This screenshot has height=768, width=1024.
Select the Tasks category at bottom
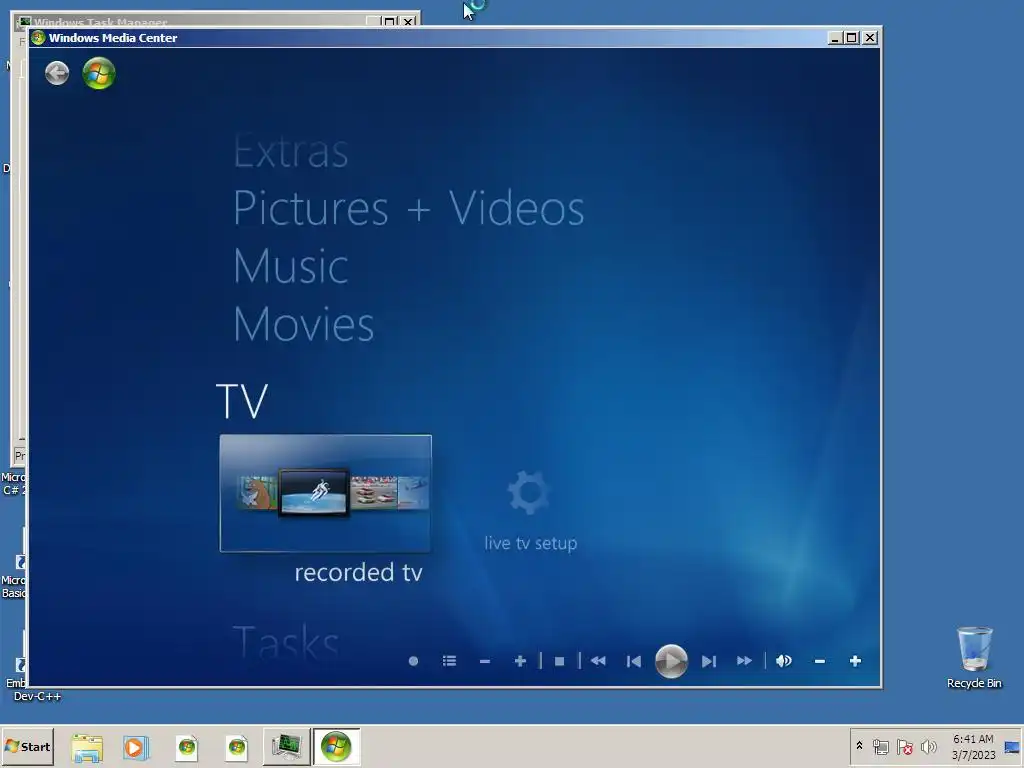pyautogui.click(x=286, y=642)
